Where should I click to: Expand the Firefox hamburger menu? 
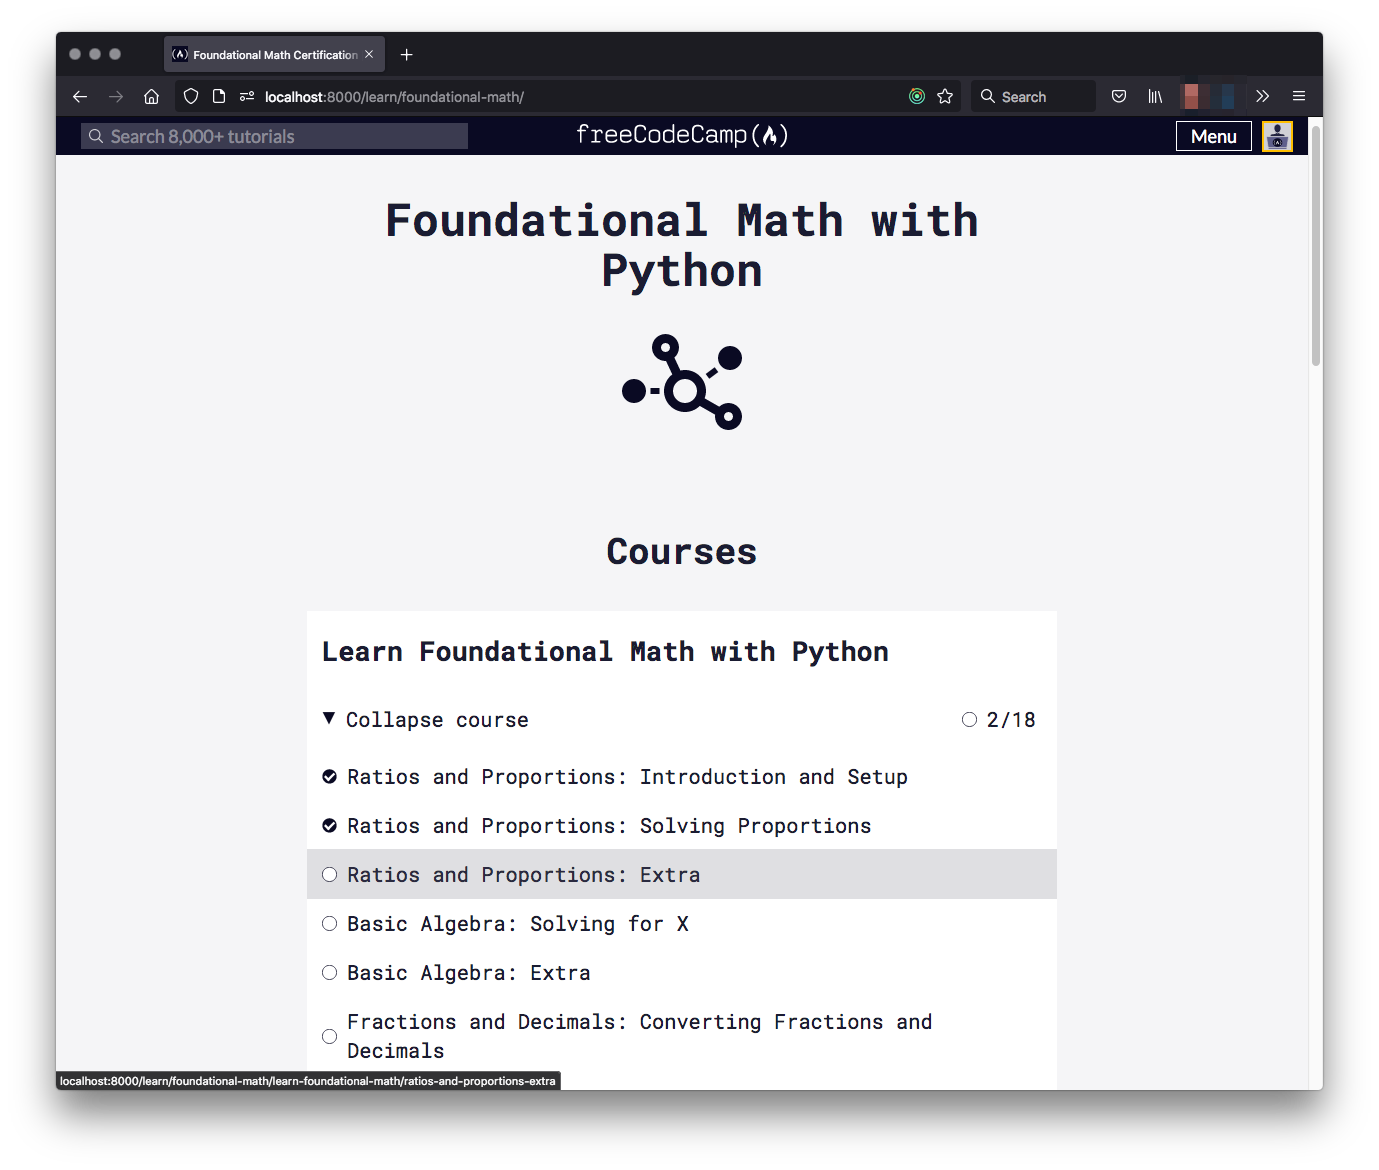(1299, 96)
